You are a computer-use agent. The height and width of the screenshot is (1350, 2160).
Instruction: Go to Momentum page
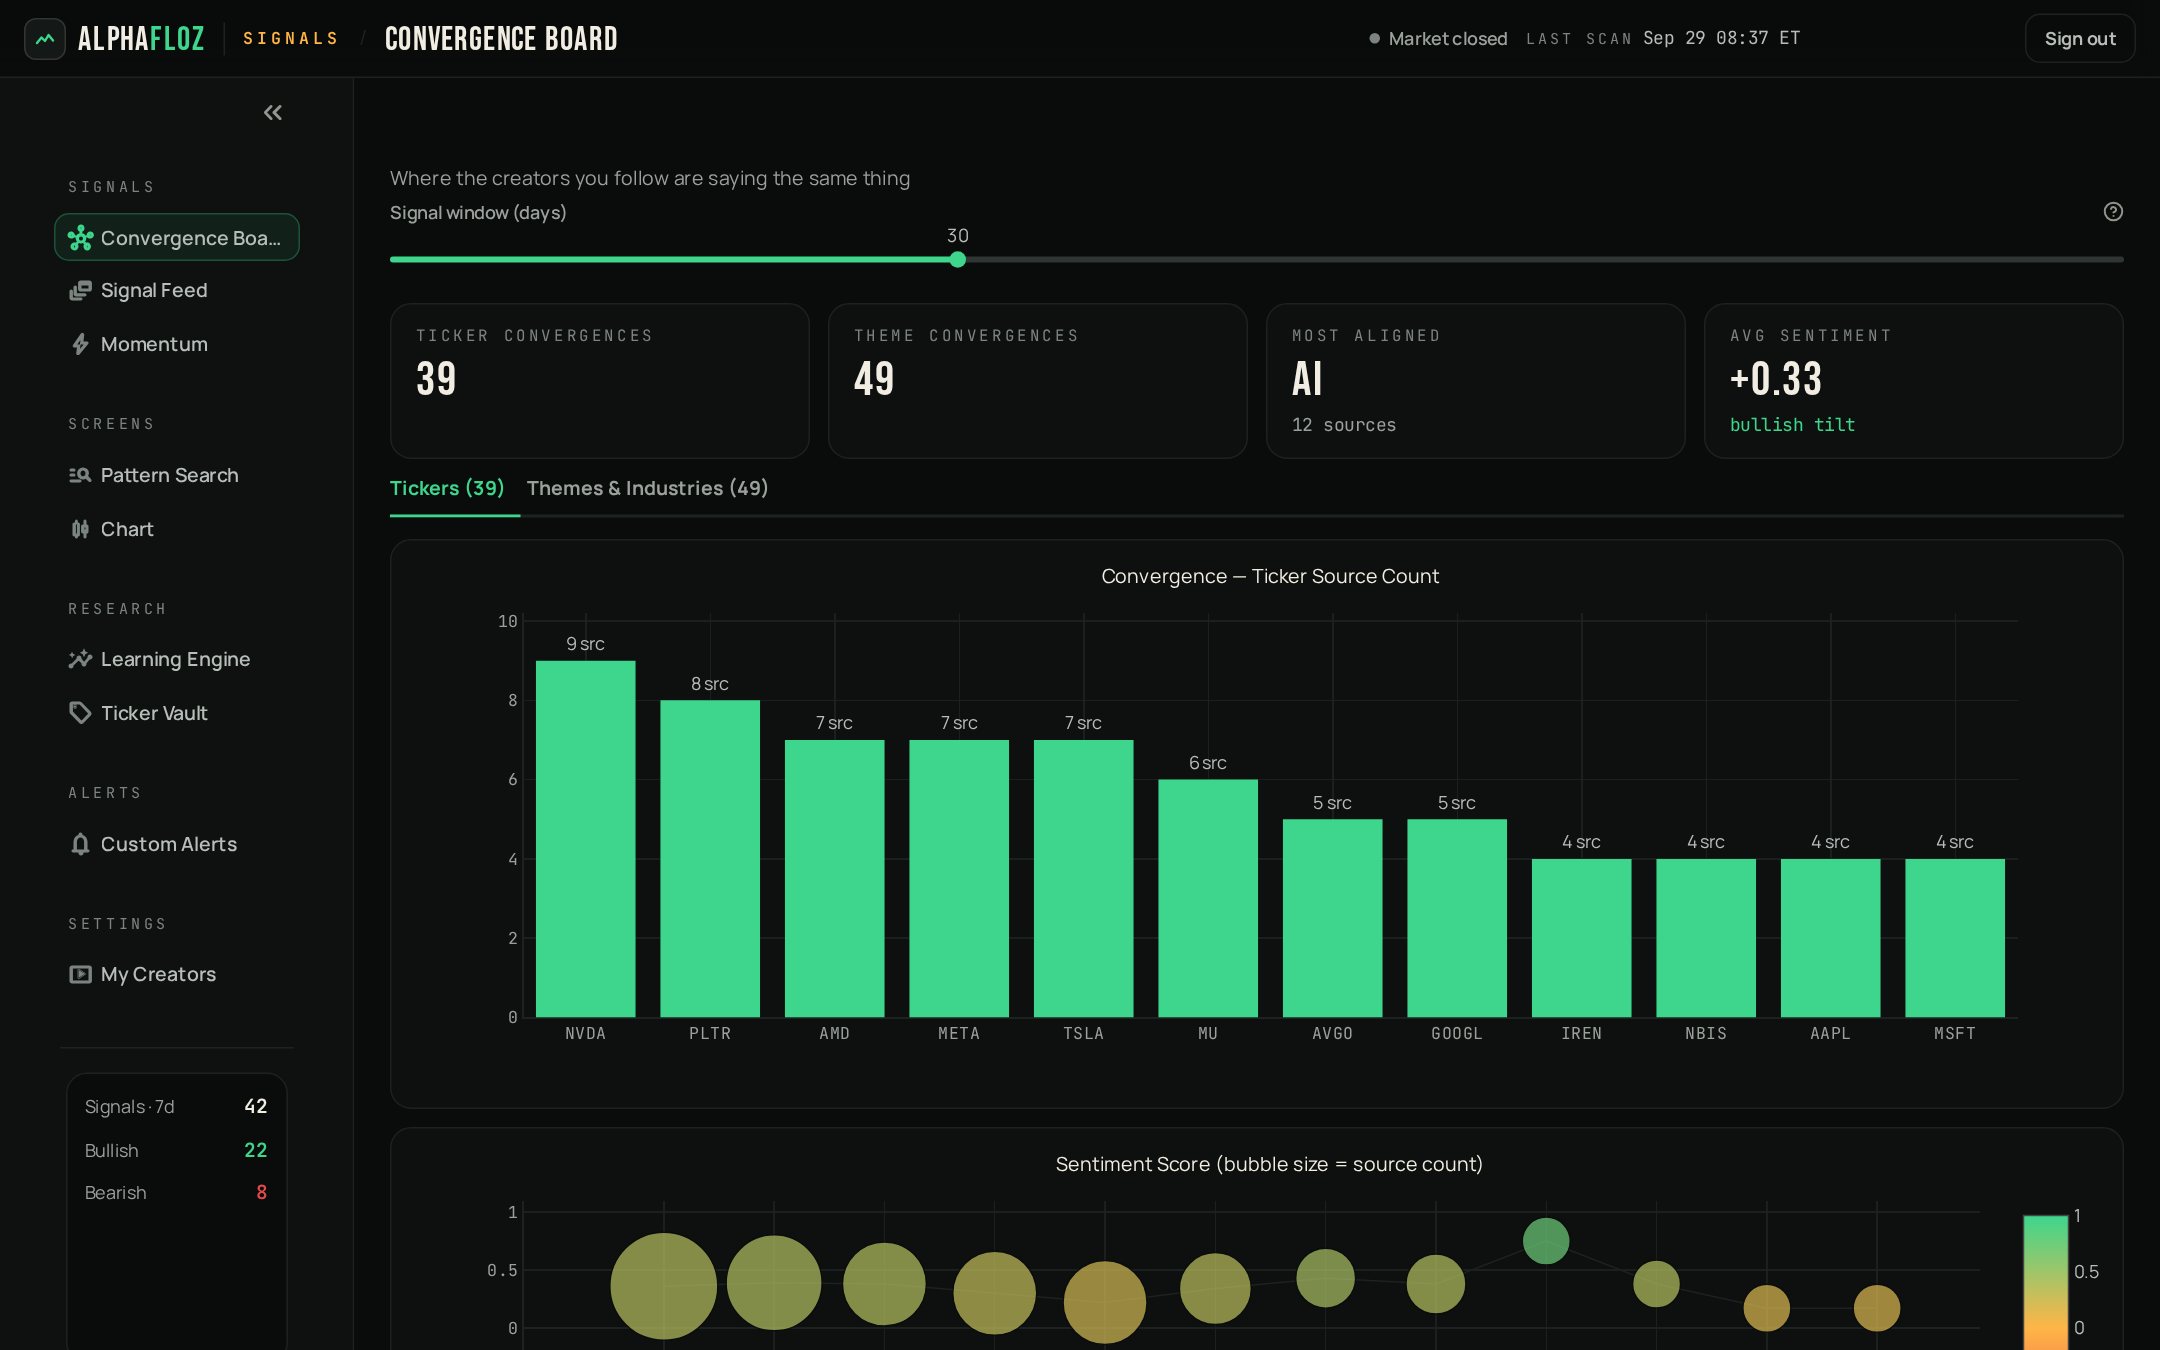177,344
